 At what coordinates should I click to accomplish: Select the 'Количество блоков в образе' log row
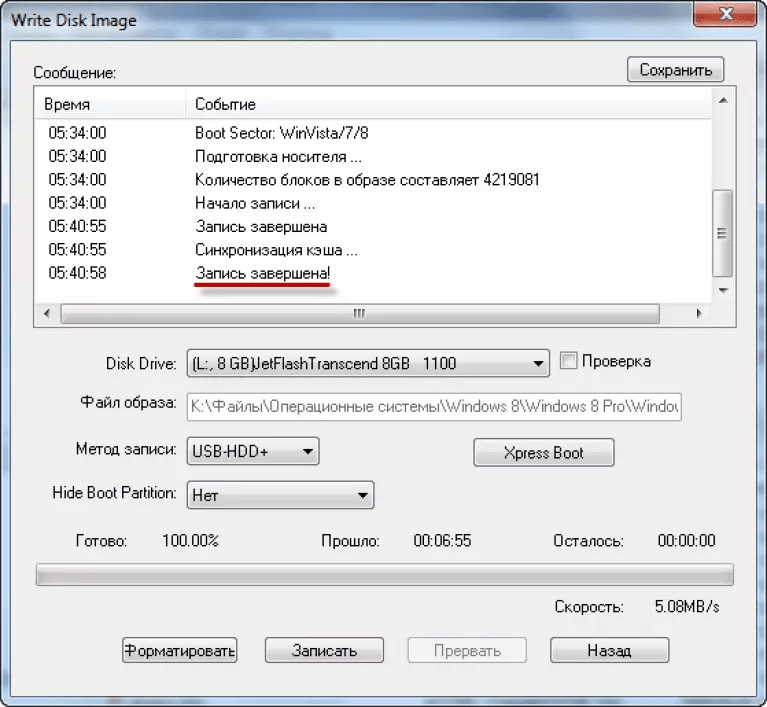[373, 180]
